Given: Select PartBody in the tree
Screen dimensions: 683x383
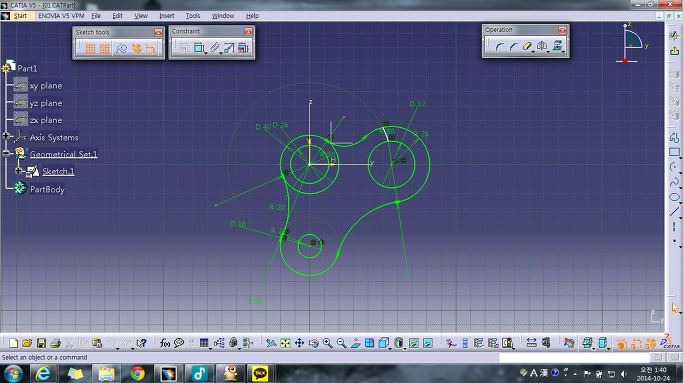Looking at the screenshot, I should pyautogui.click(x=47, y=189).
